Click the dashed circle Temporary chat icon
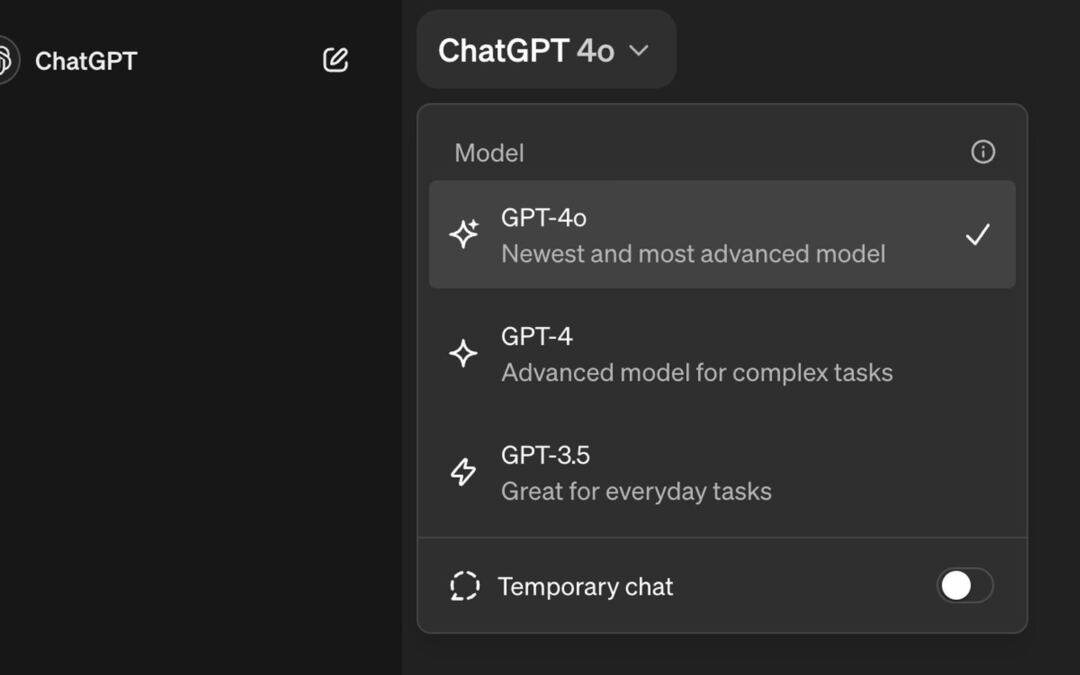 (x=465, y=586)
